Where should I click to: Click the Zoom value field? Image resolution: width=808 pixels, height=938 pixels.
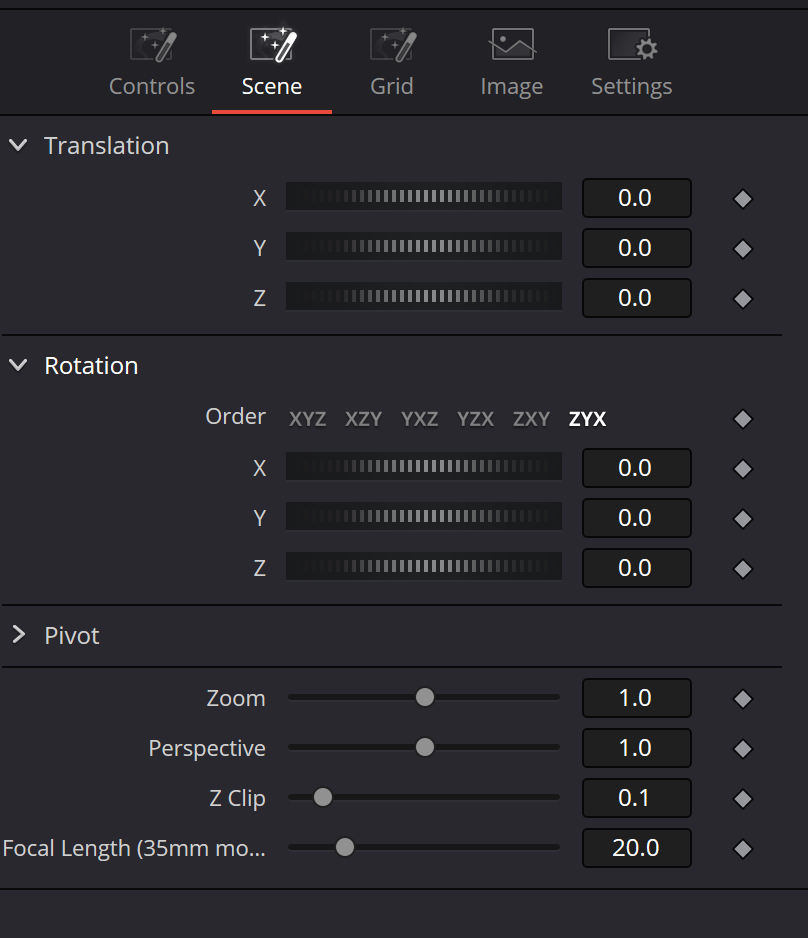tap(636, 698)
